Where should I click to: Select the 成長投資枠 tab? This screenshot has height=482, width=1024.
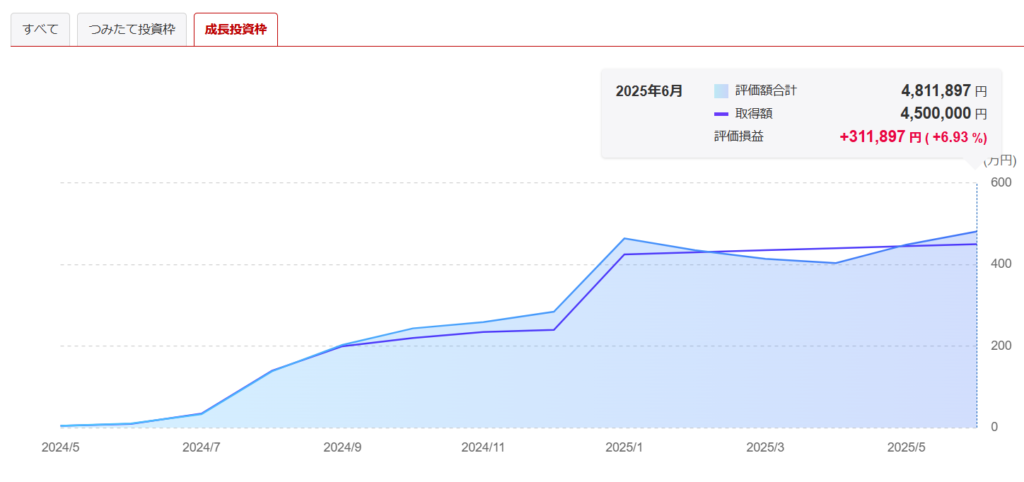(235, 30)
